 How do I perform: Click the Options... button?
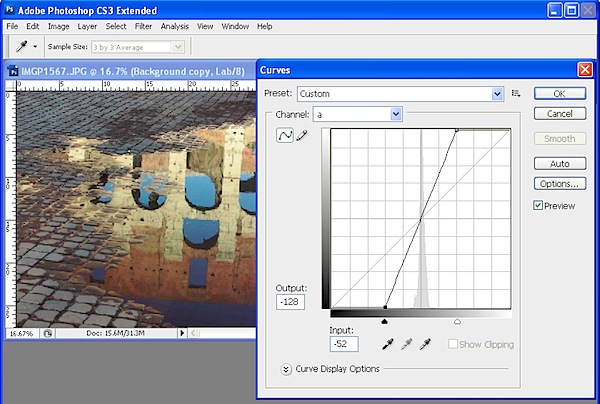(559, 184)
